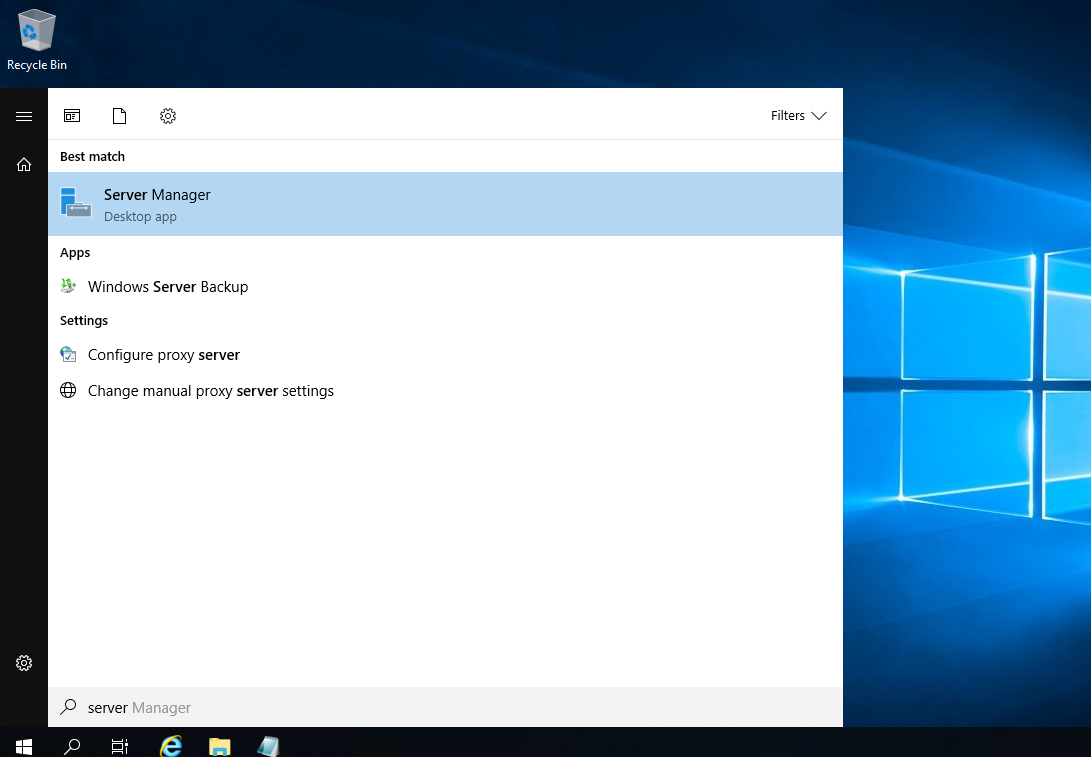Click the Windows Server Backup icon
This screenshot has height=757, width=1091.
tap(68, 286)
